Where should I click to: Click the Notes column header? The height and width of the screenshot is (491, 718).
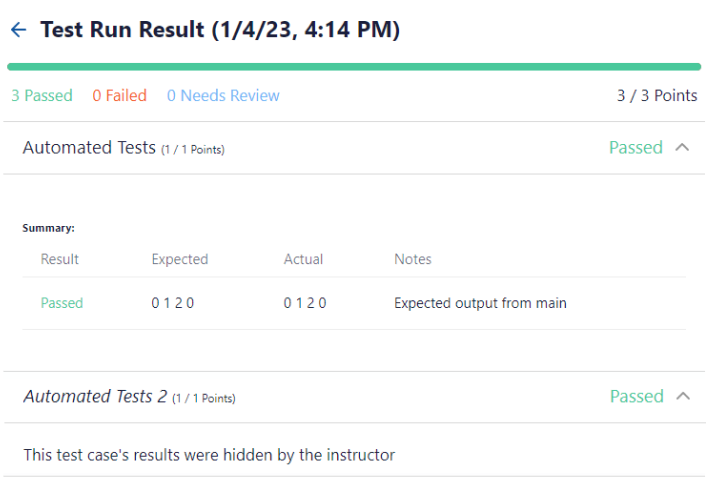413,259
